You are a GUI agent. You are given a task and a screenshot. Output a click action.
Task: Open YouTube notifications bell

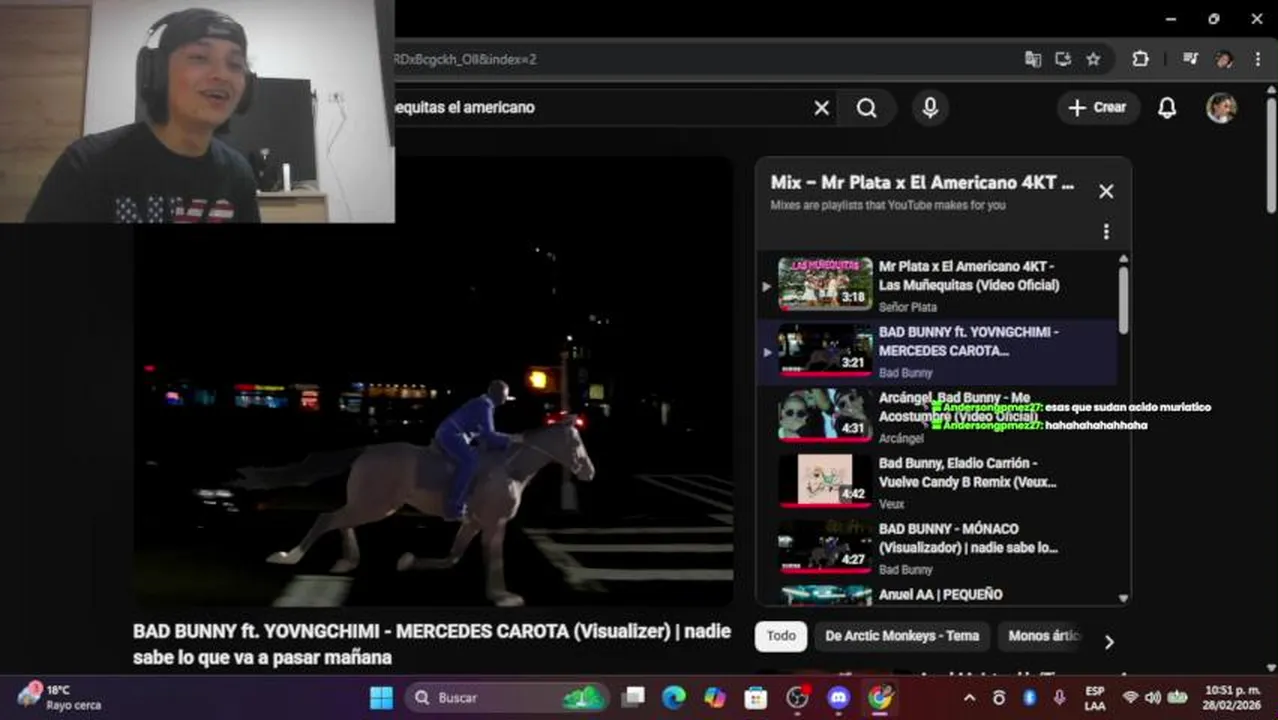click(x=1166, y=107)
